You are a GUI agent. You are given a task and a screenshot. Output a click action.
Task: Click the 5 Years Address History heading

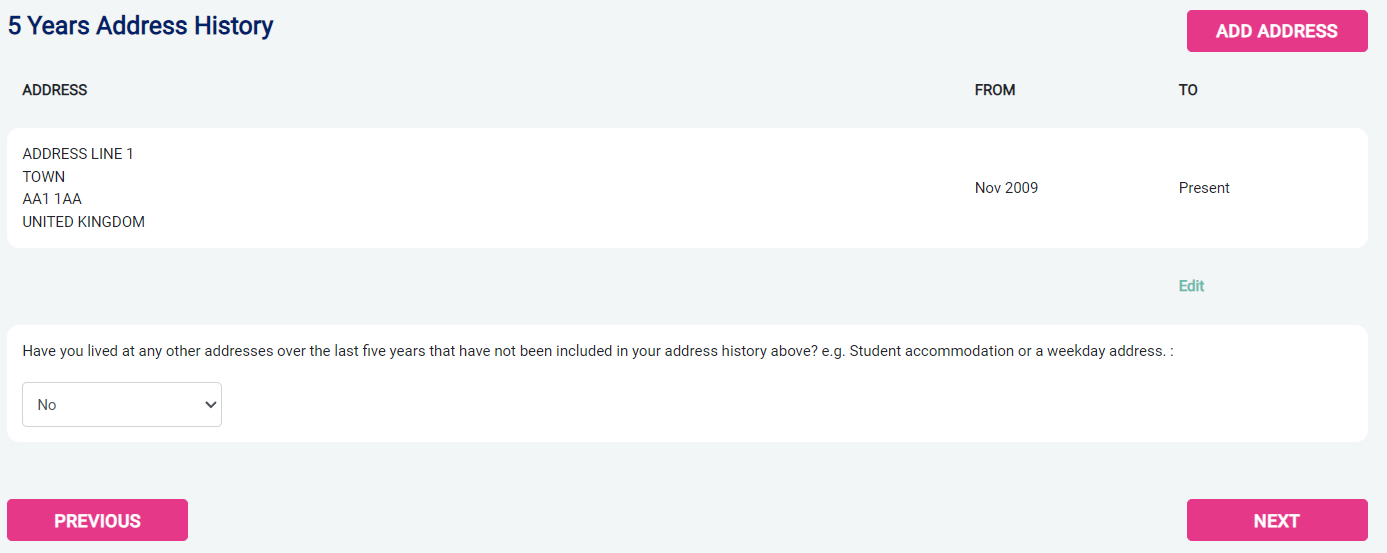click(x=140, y=26)
